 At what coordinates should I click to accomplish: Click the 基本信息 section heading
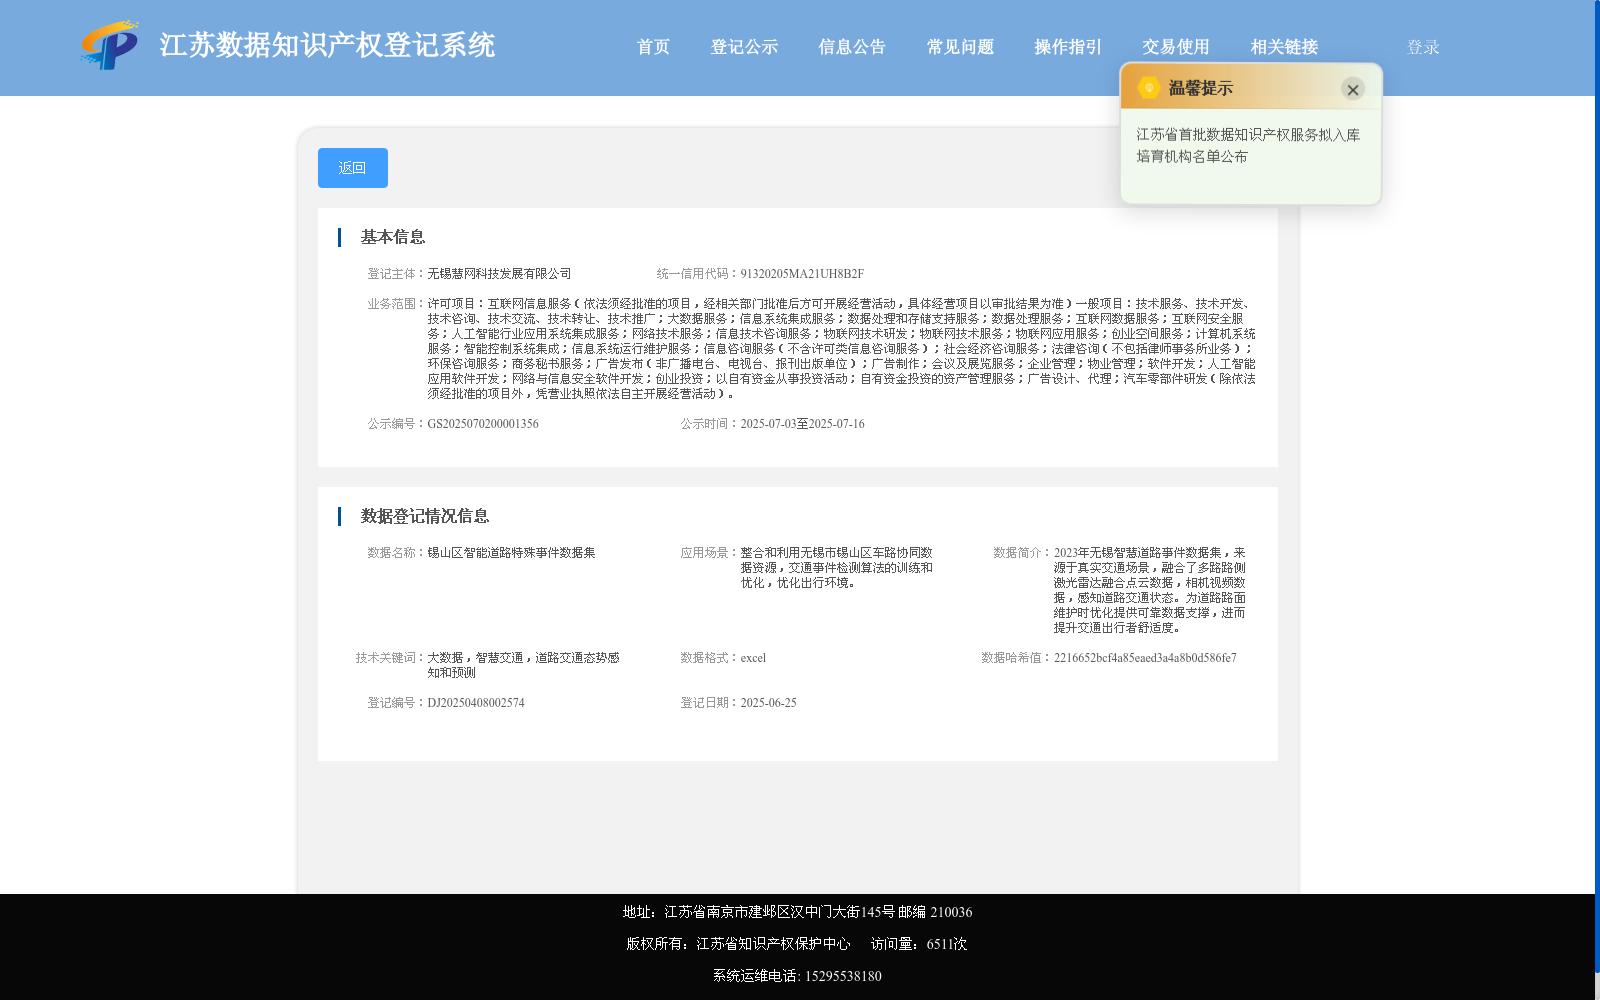pos(392,237)
